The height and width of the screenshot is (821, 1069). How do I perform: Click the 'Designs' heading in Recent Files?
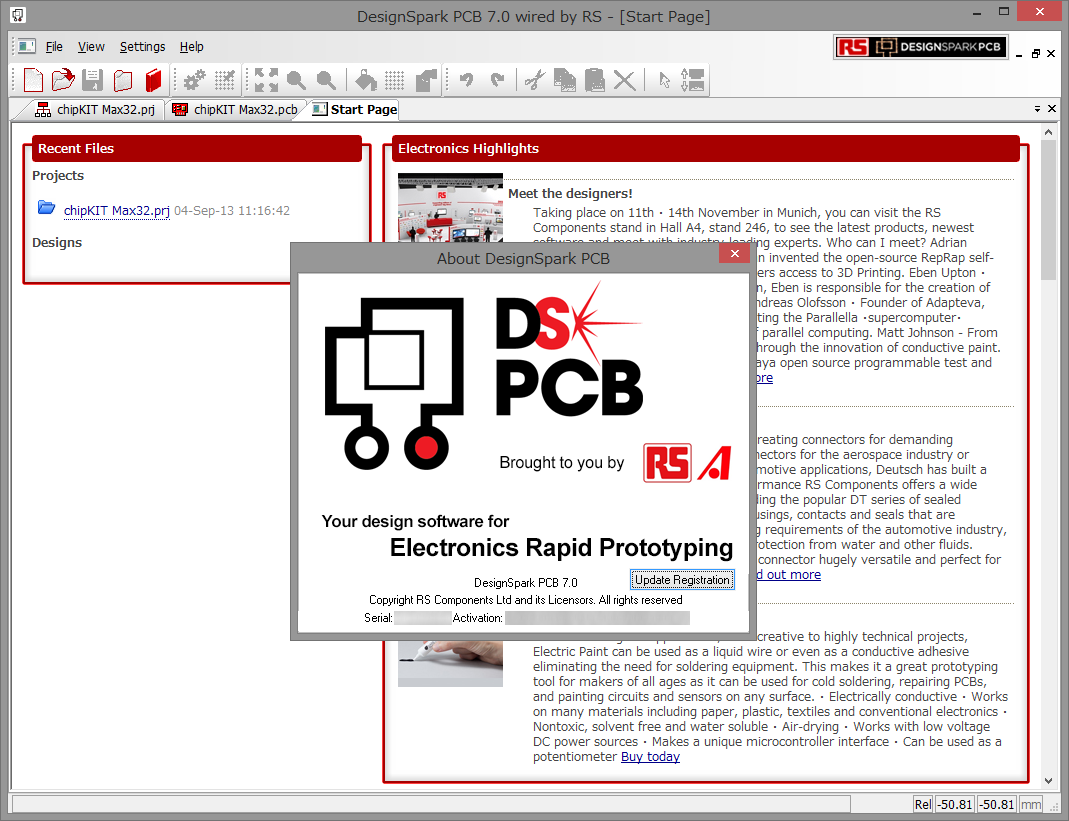click(57, 243)
